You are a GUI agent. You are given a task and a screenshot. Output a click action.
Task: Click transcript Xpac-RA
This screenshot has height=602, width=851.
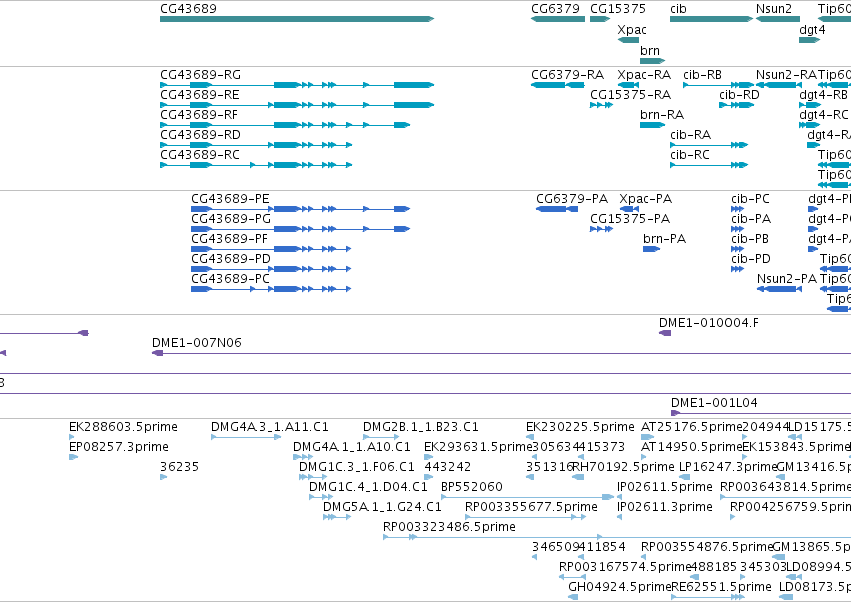tap(628, 85)
